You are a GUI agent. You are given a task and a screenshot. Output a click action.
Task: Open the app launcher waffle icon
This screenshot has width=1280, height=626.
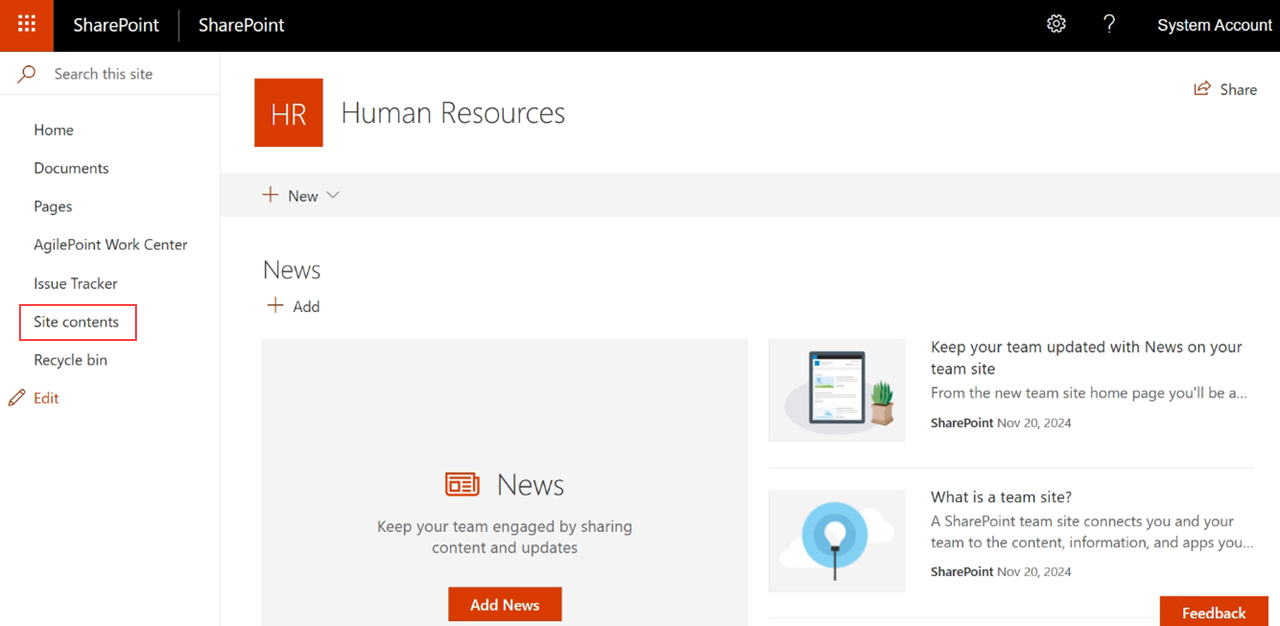click(27, 25)
